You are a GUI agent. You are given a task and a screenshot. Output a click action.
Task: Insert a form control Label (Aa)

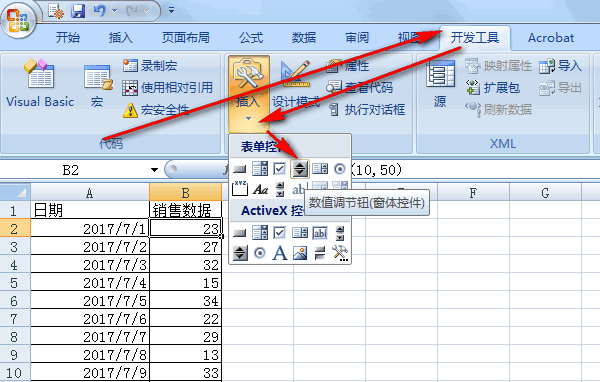pyautogui.click(x=260, y=189)
